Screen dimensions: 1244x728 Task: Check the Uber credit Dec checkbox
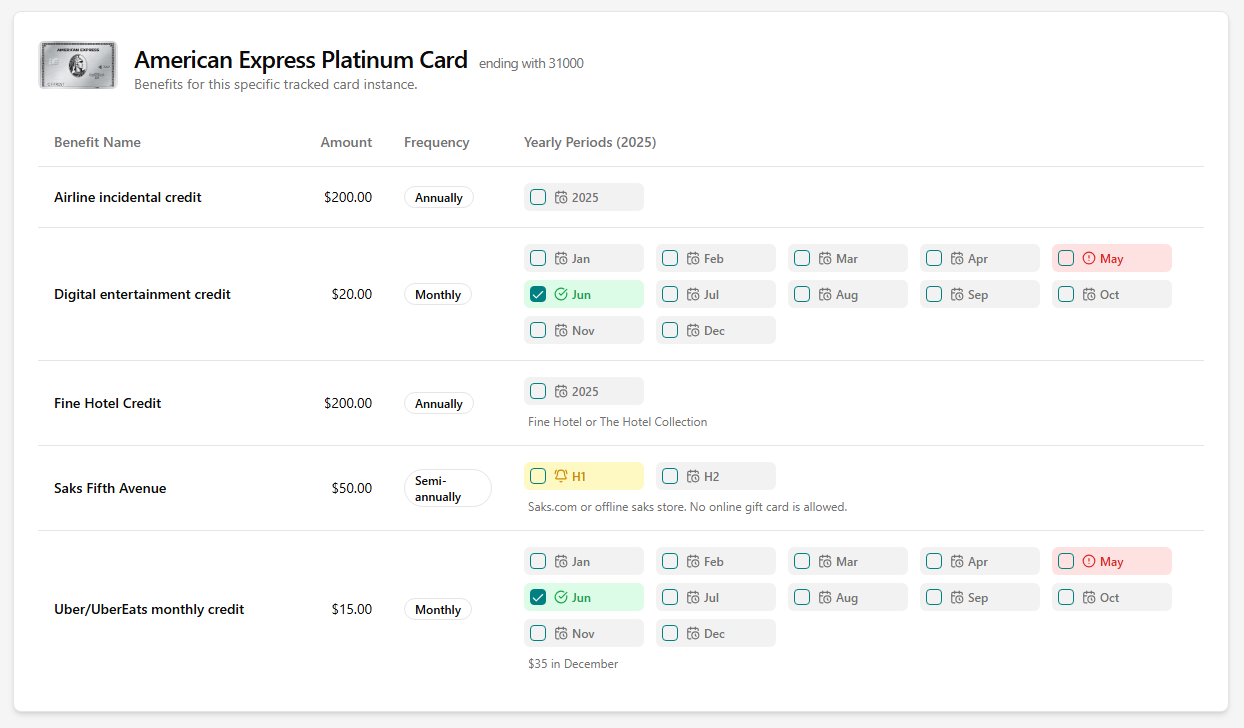tap(670, 633)
